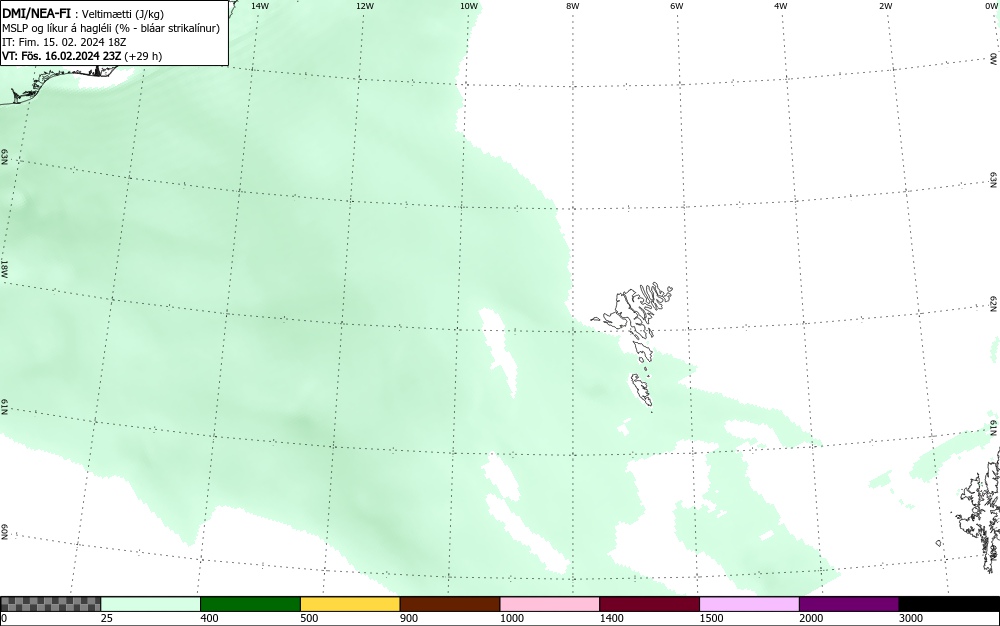Viewport: 1000px width, 626px height.
Task: Click the 'MSLP og líkur á hagléli' line
Action: tap(111, 28)
